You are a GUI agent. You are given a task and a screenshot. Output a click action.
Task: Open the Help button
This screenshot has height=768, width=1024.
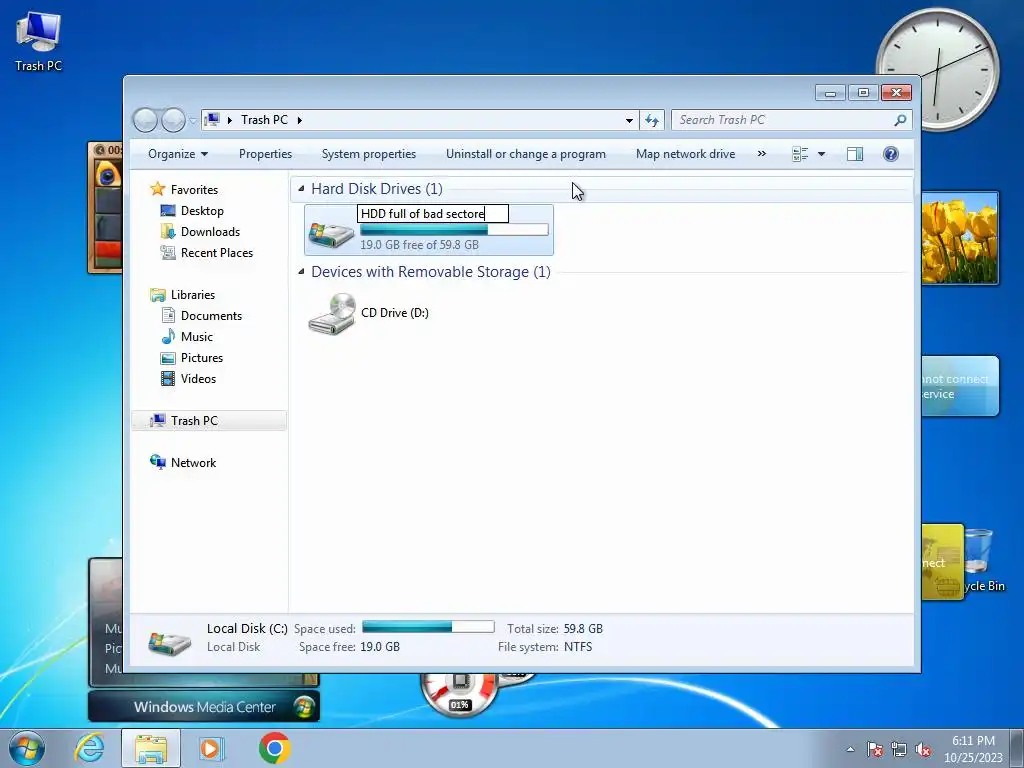pos(891,154)
